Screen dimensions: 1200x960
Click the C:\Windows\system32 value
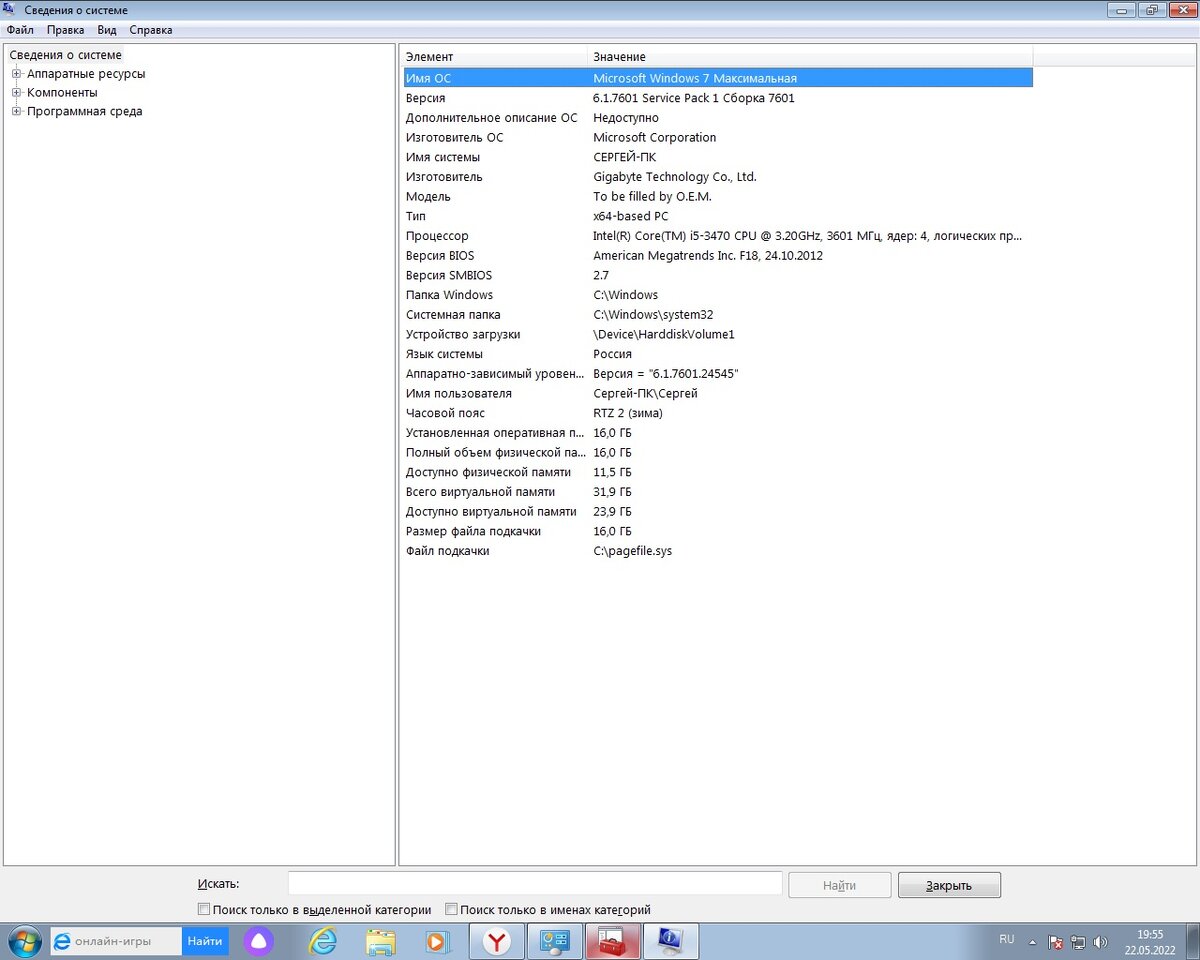[x=653, y=314]
